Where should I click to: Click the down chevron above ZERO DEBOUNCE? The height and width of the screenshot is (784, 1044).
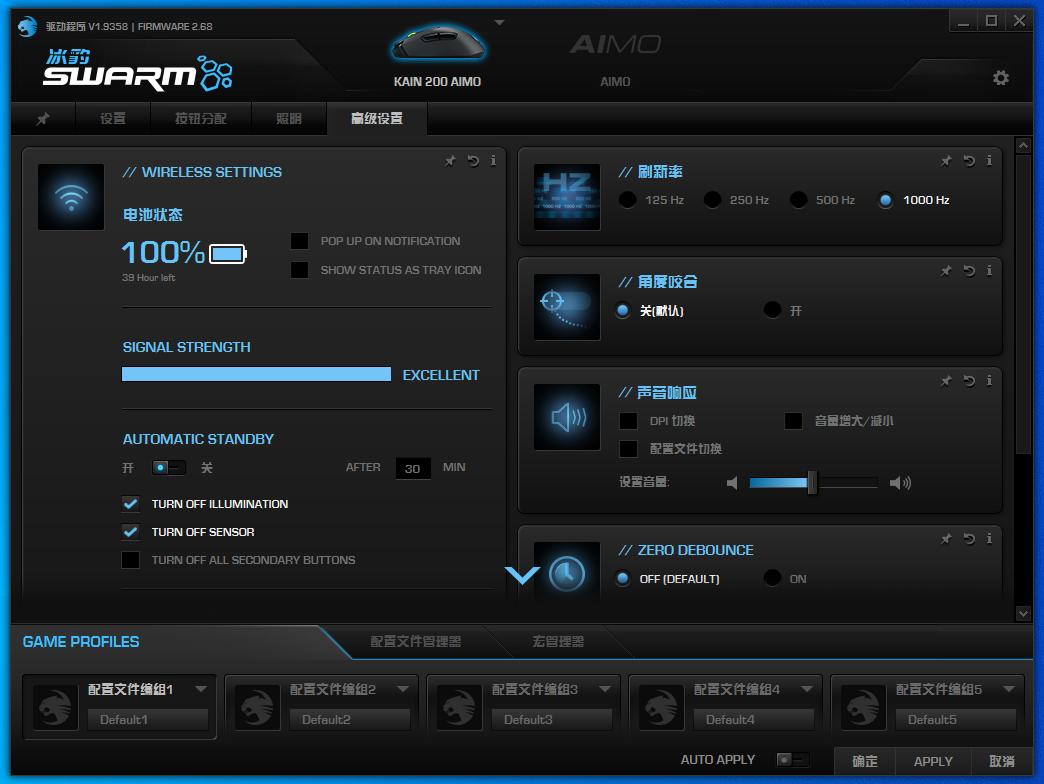tap(522, 575)
